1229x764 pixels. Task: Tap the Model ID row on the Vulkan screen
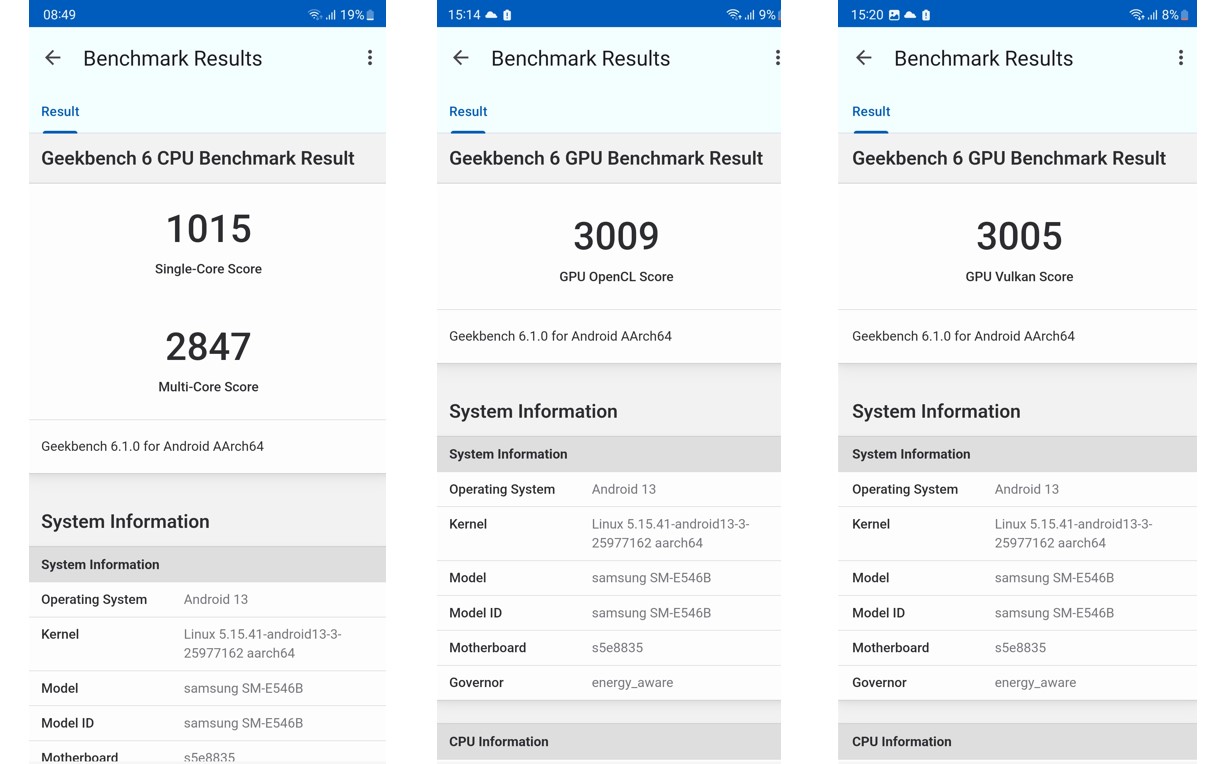click(1017, 613)
